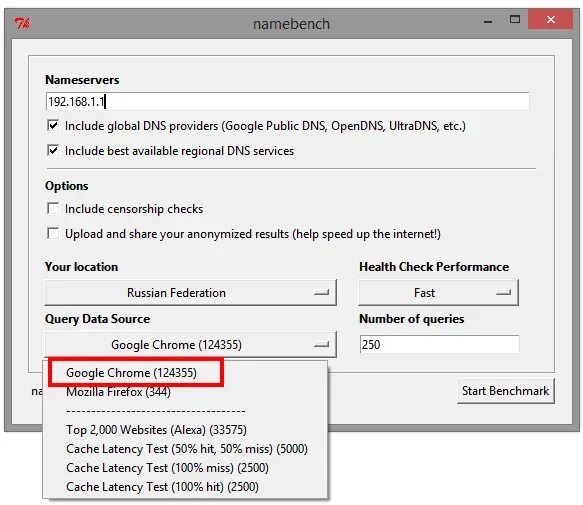
Task: Choose Cache Latency Test (100% miss)
Action: pyautogui.click(x=167, y=468)
